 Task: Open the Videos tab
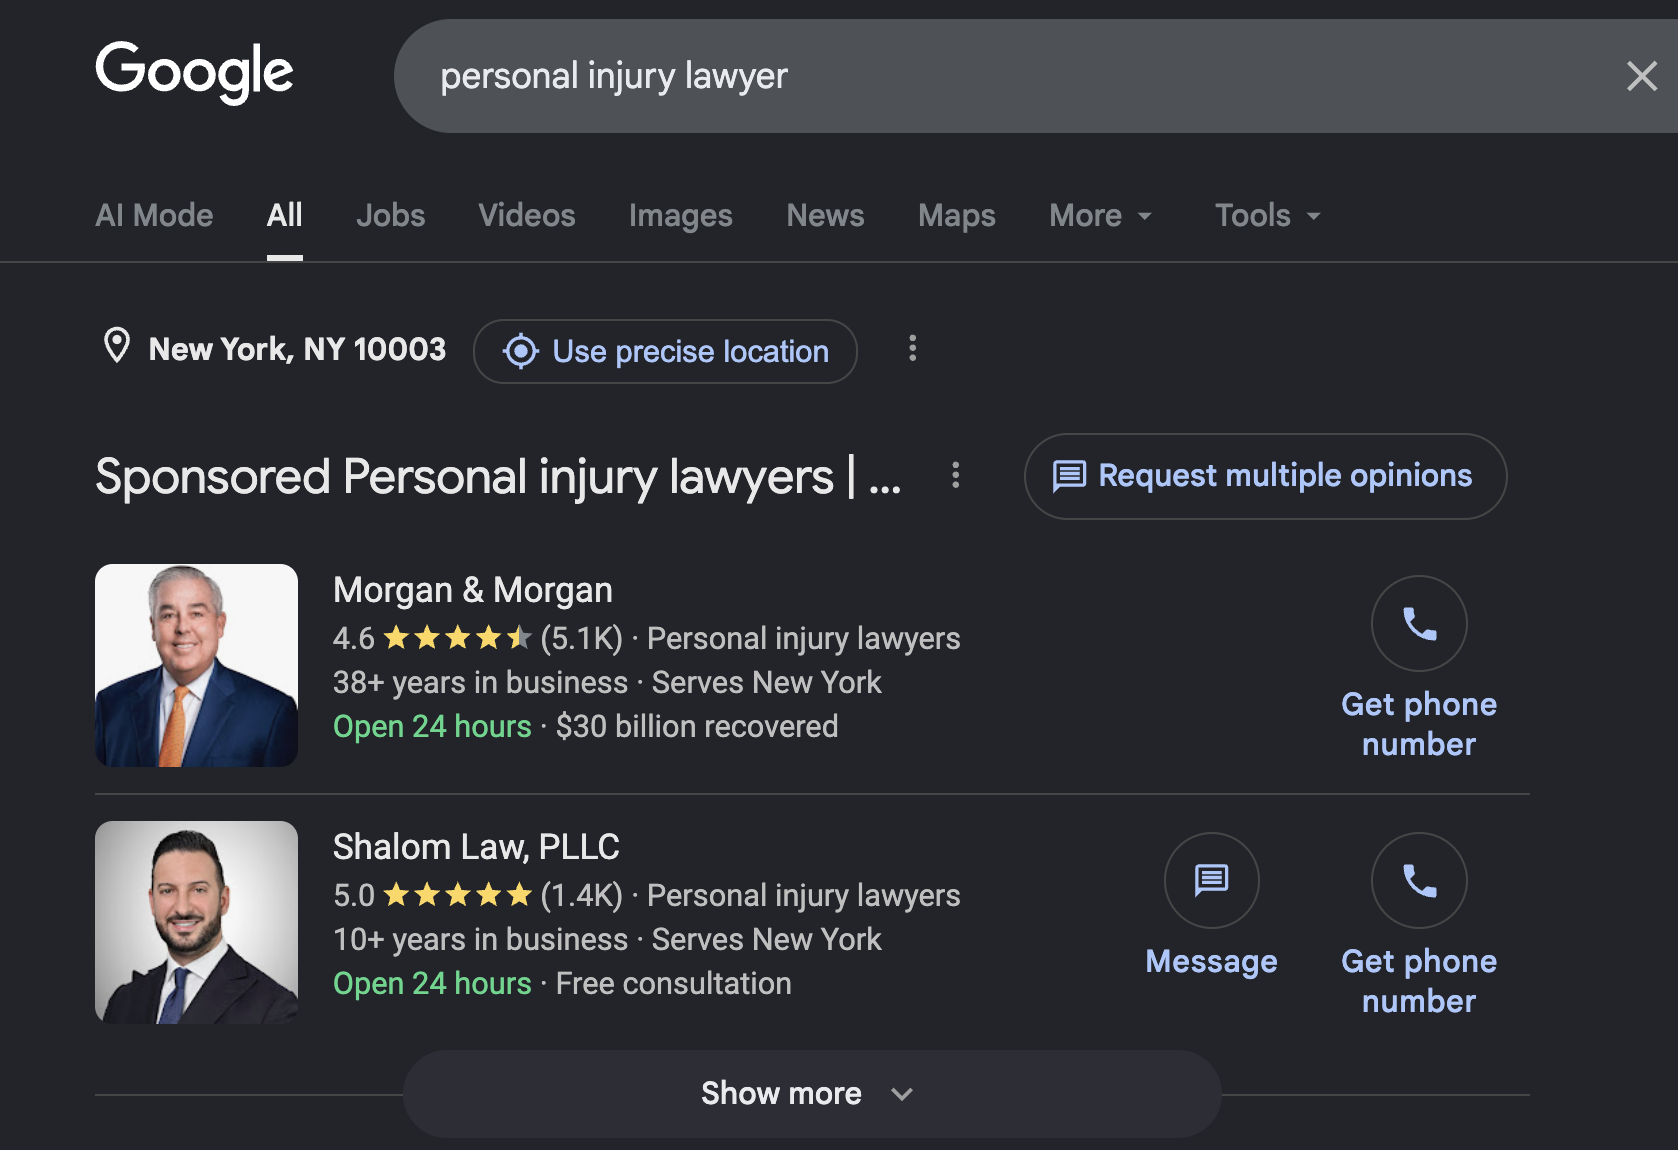click(527, 215)
